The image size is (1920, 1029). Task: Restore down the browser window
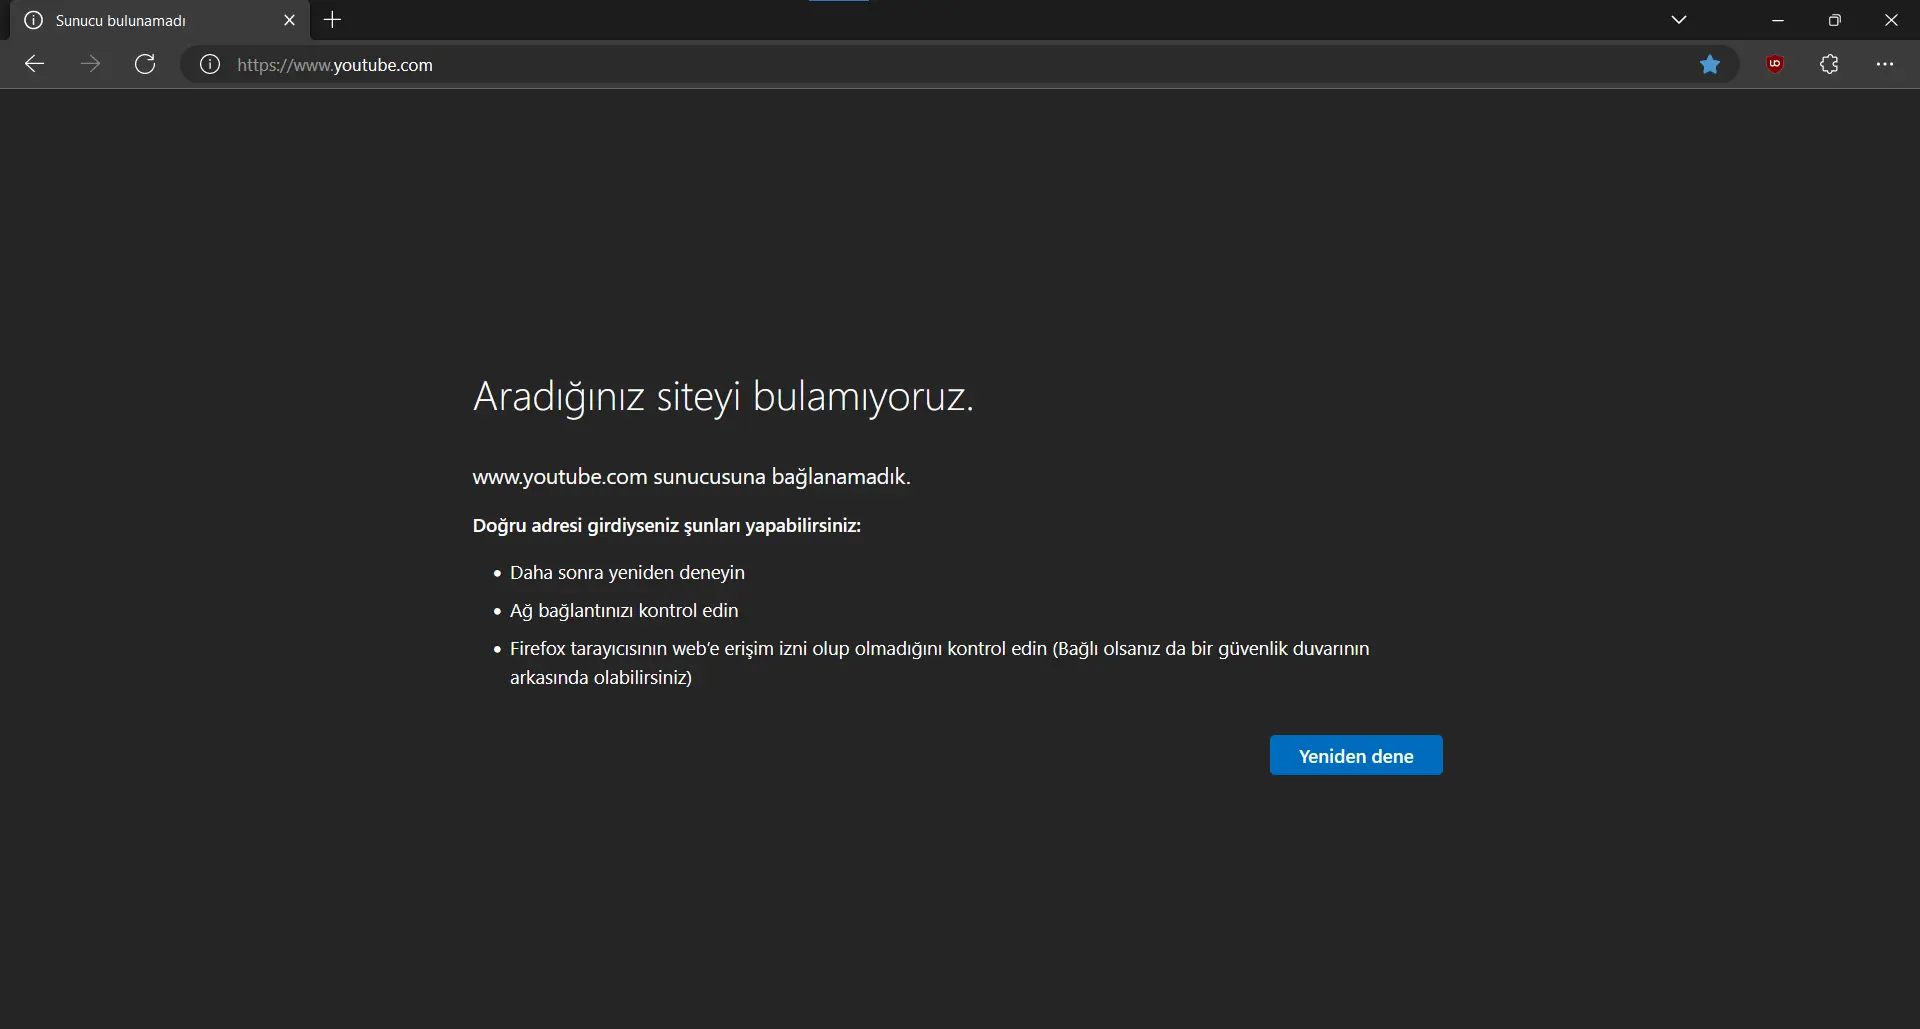click(1835, 20)
